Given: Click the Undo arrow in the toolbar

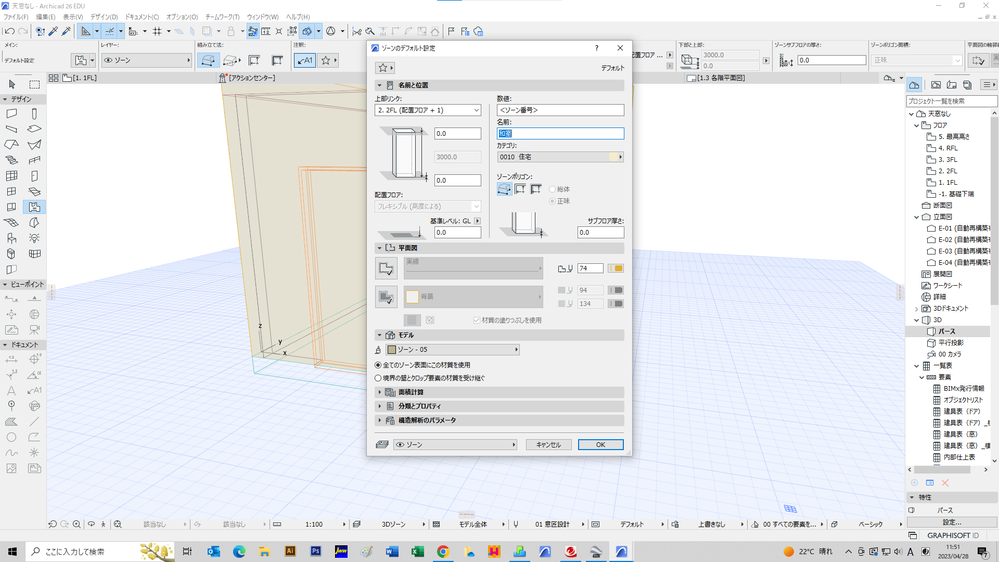Looking at the screenshot, I should coord(9,31).
